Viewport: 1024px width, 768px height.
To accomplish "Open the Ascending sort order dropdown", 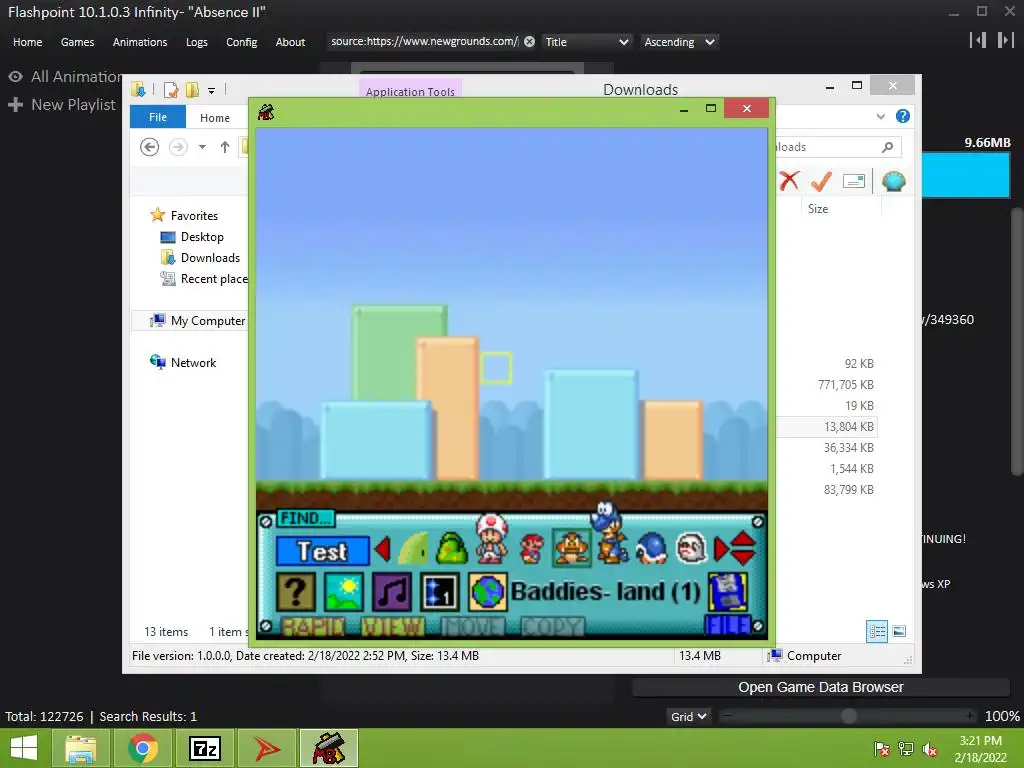I will [x=679, y=42].
